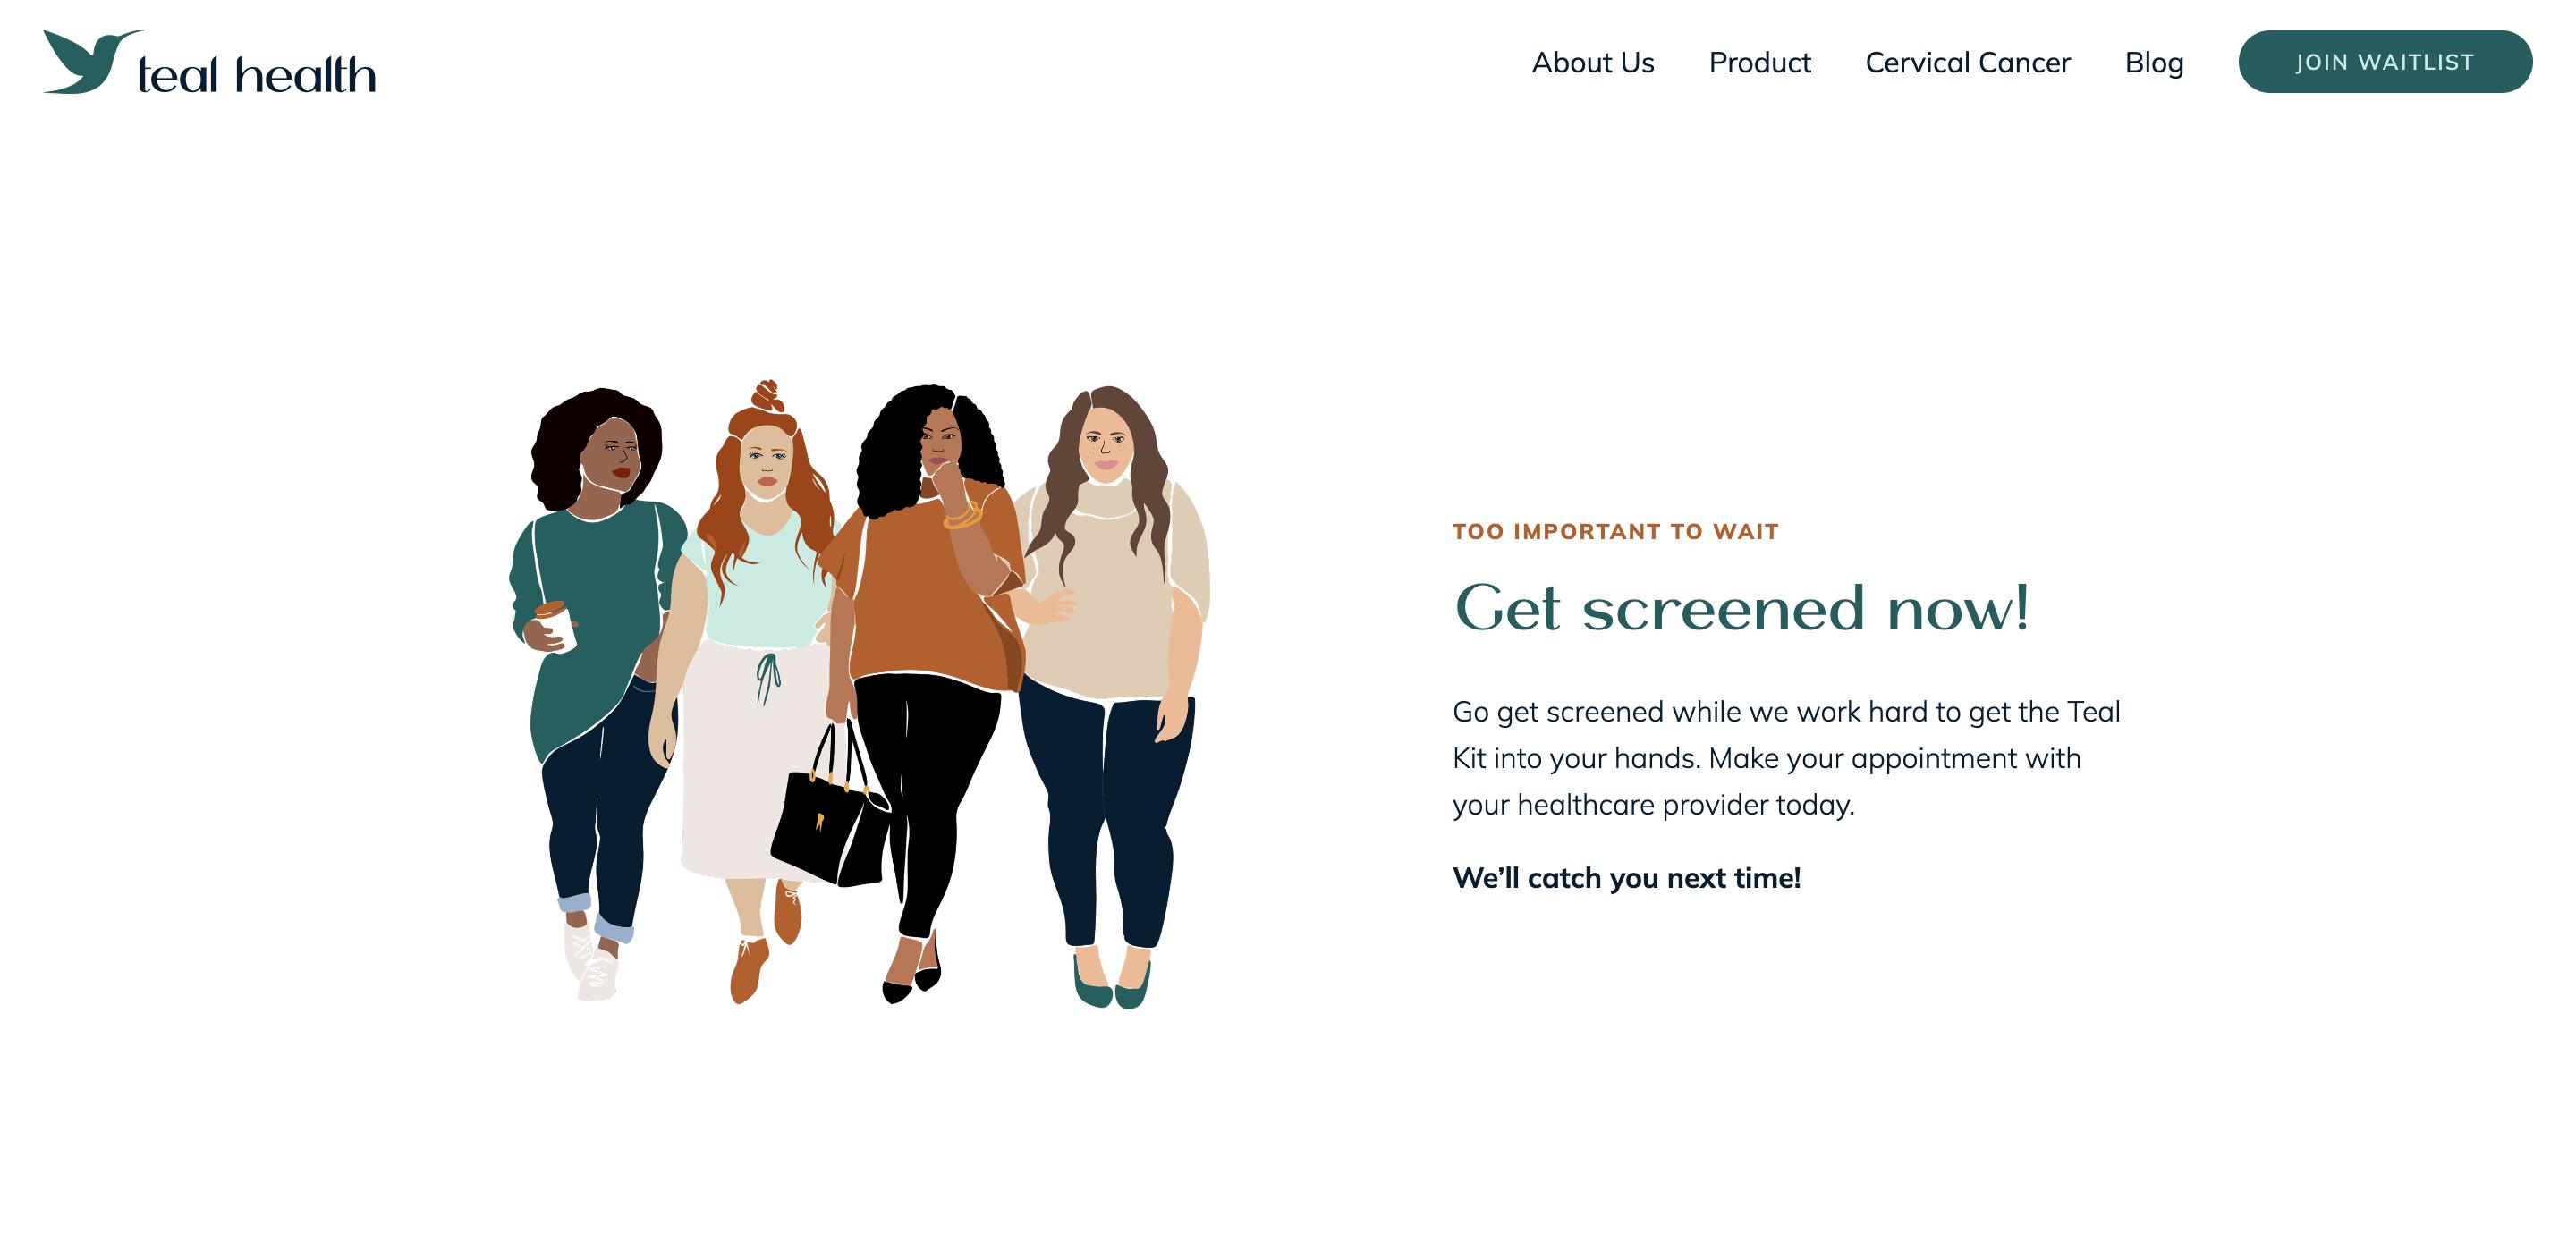Click the white sneakers in illustration

click(x=590, y=961)
